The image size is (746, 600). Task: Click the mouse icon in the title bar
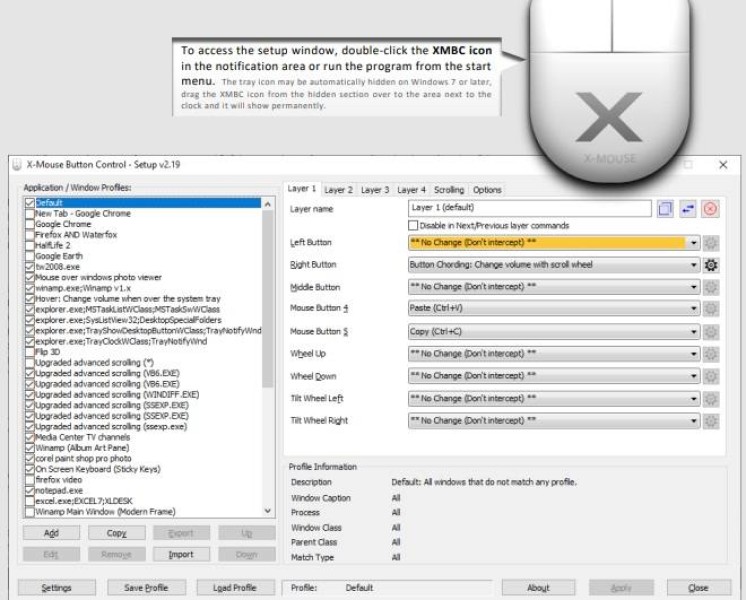coord(17,165)
